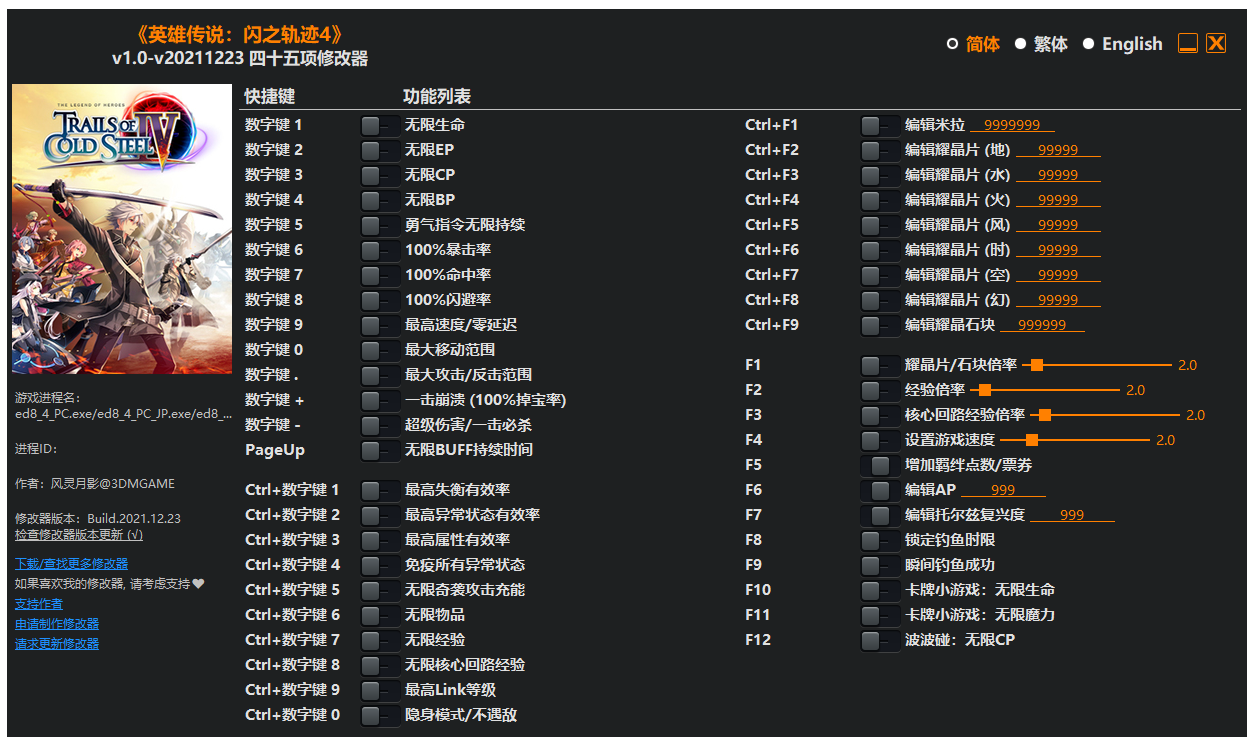Open 下载/查找更多修改器 link
Viewport: 1254px width, 737px height.
click(x=71, y=564)
